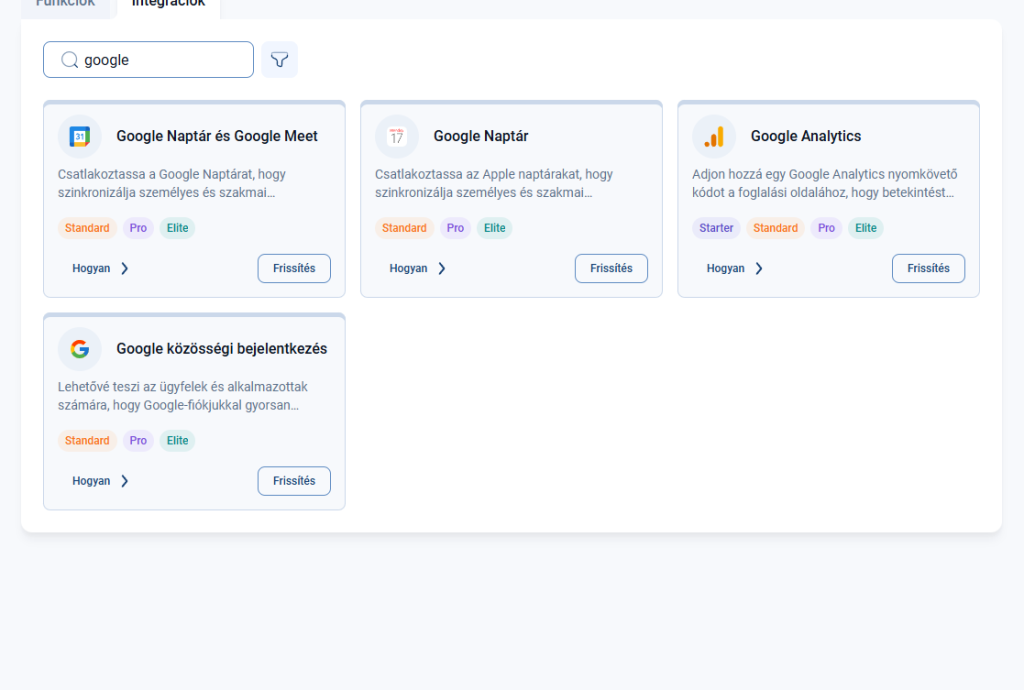Expand Hogyan chevron on Google közösségi bejelentkezés
The image size is (1024, 690).
pyautogui.click(x=125, y=481)
